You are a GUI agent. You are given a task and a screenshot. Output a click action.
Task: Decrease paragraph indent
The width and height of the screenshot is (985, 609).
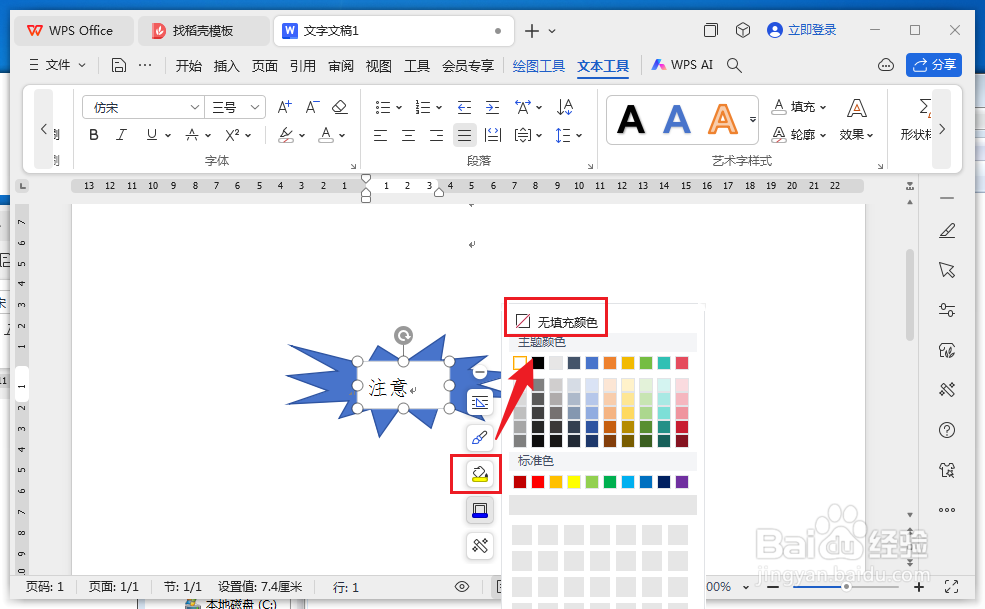pos(464,107)
